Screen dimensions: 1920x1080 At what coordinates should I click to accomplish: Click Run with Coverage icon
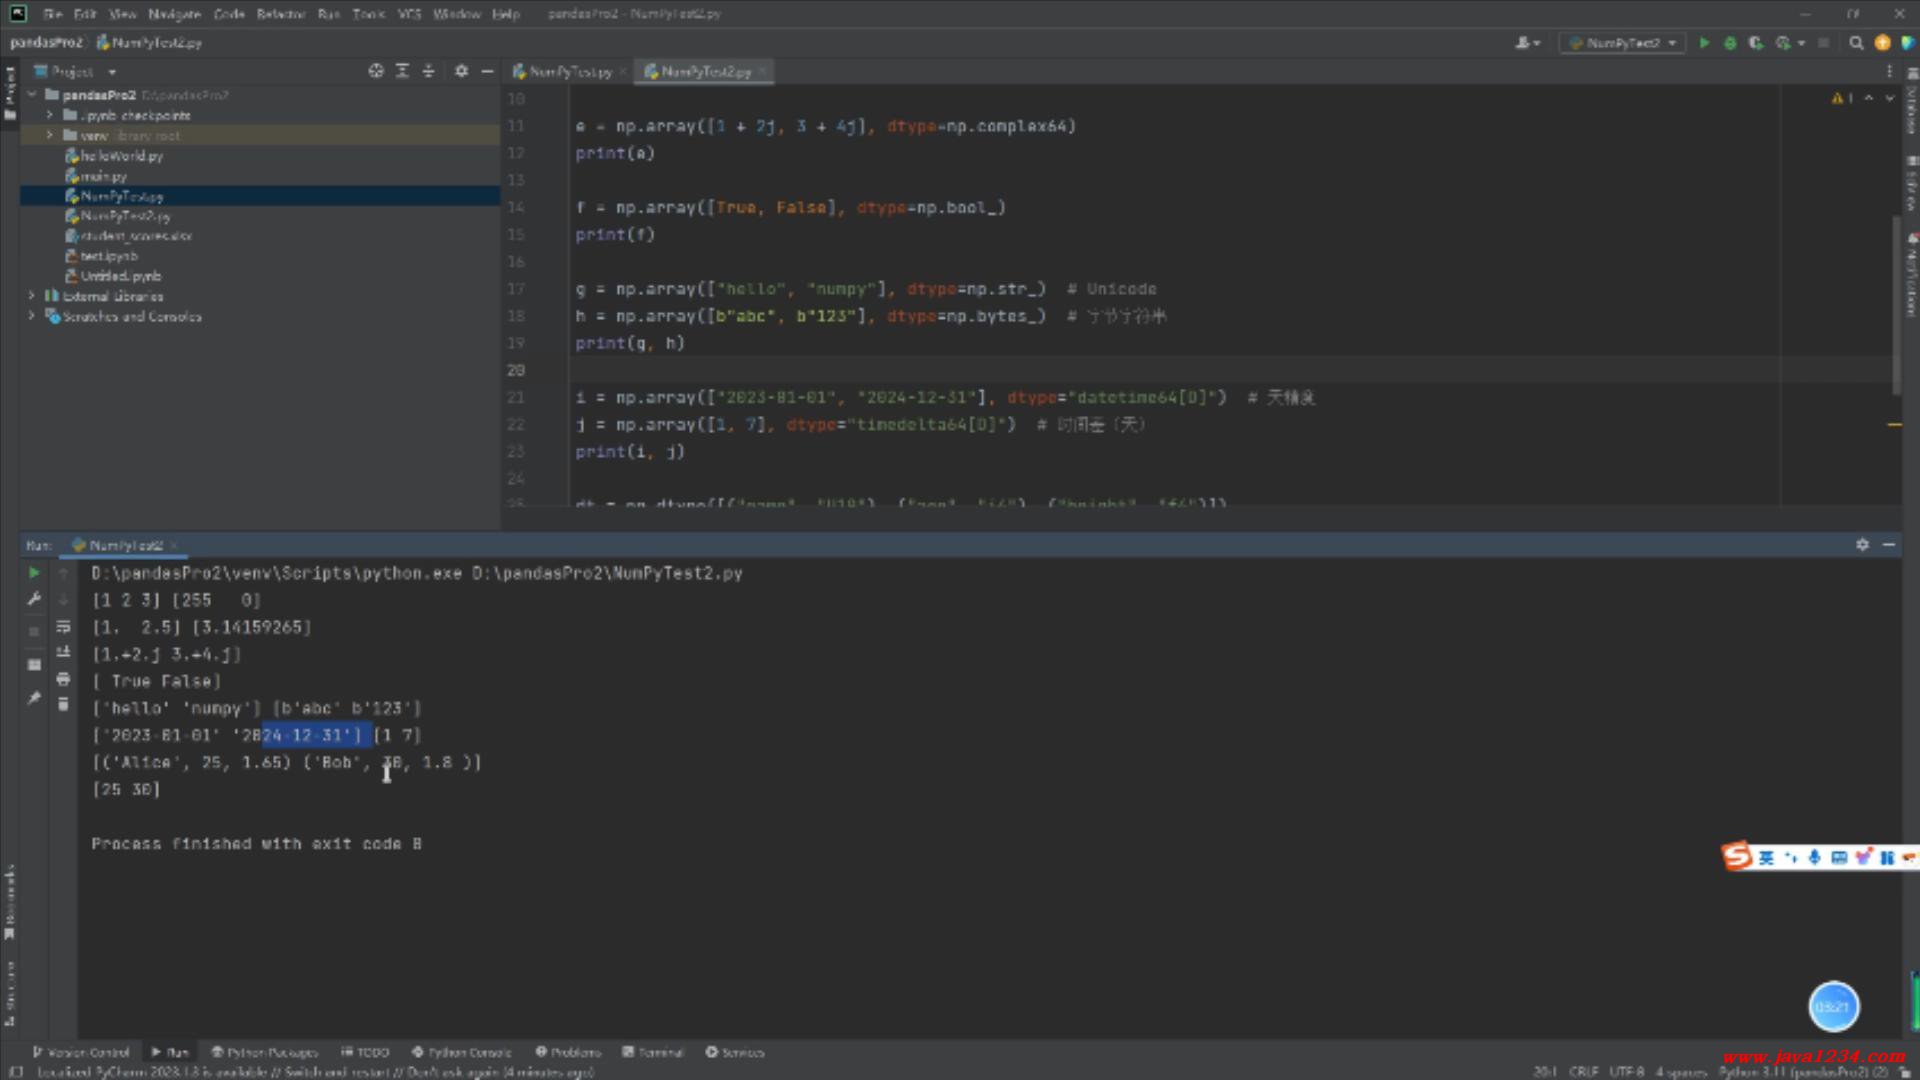pyautogui.click(x=1755, y=43)
